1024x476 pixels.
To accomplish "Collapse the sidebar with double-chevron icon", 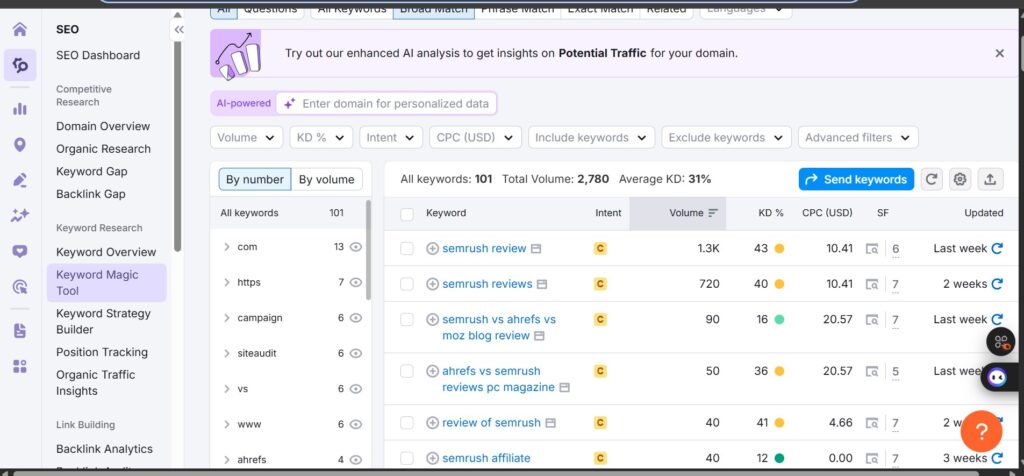I will pos(178,29).
